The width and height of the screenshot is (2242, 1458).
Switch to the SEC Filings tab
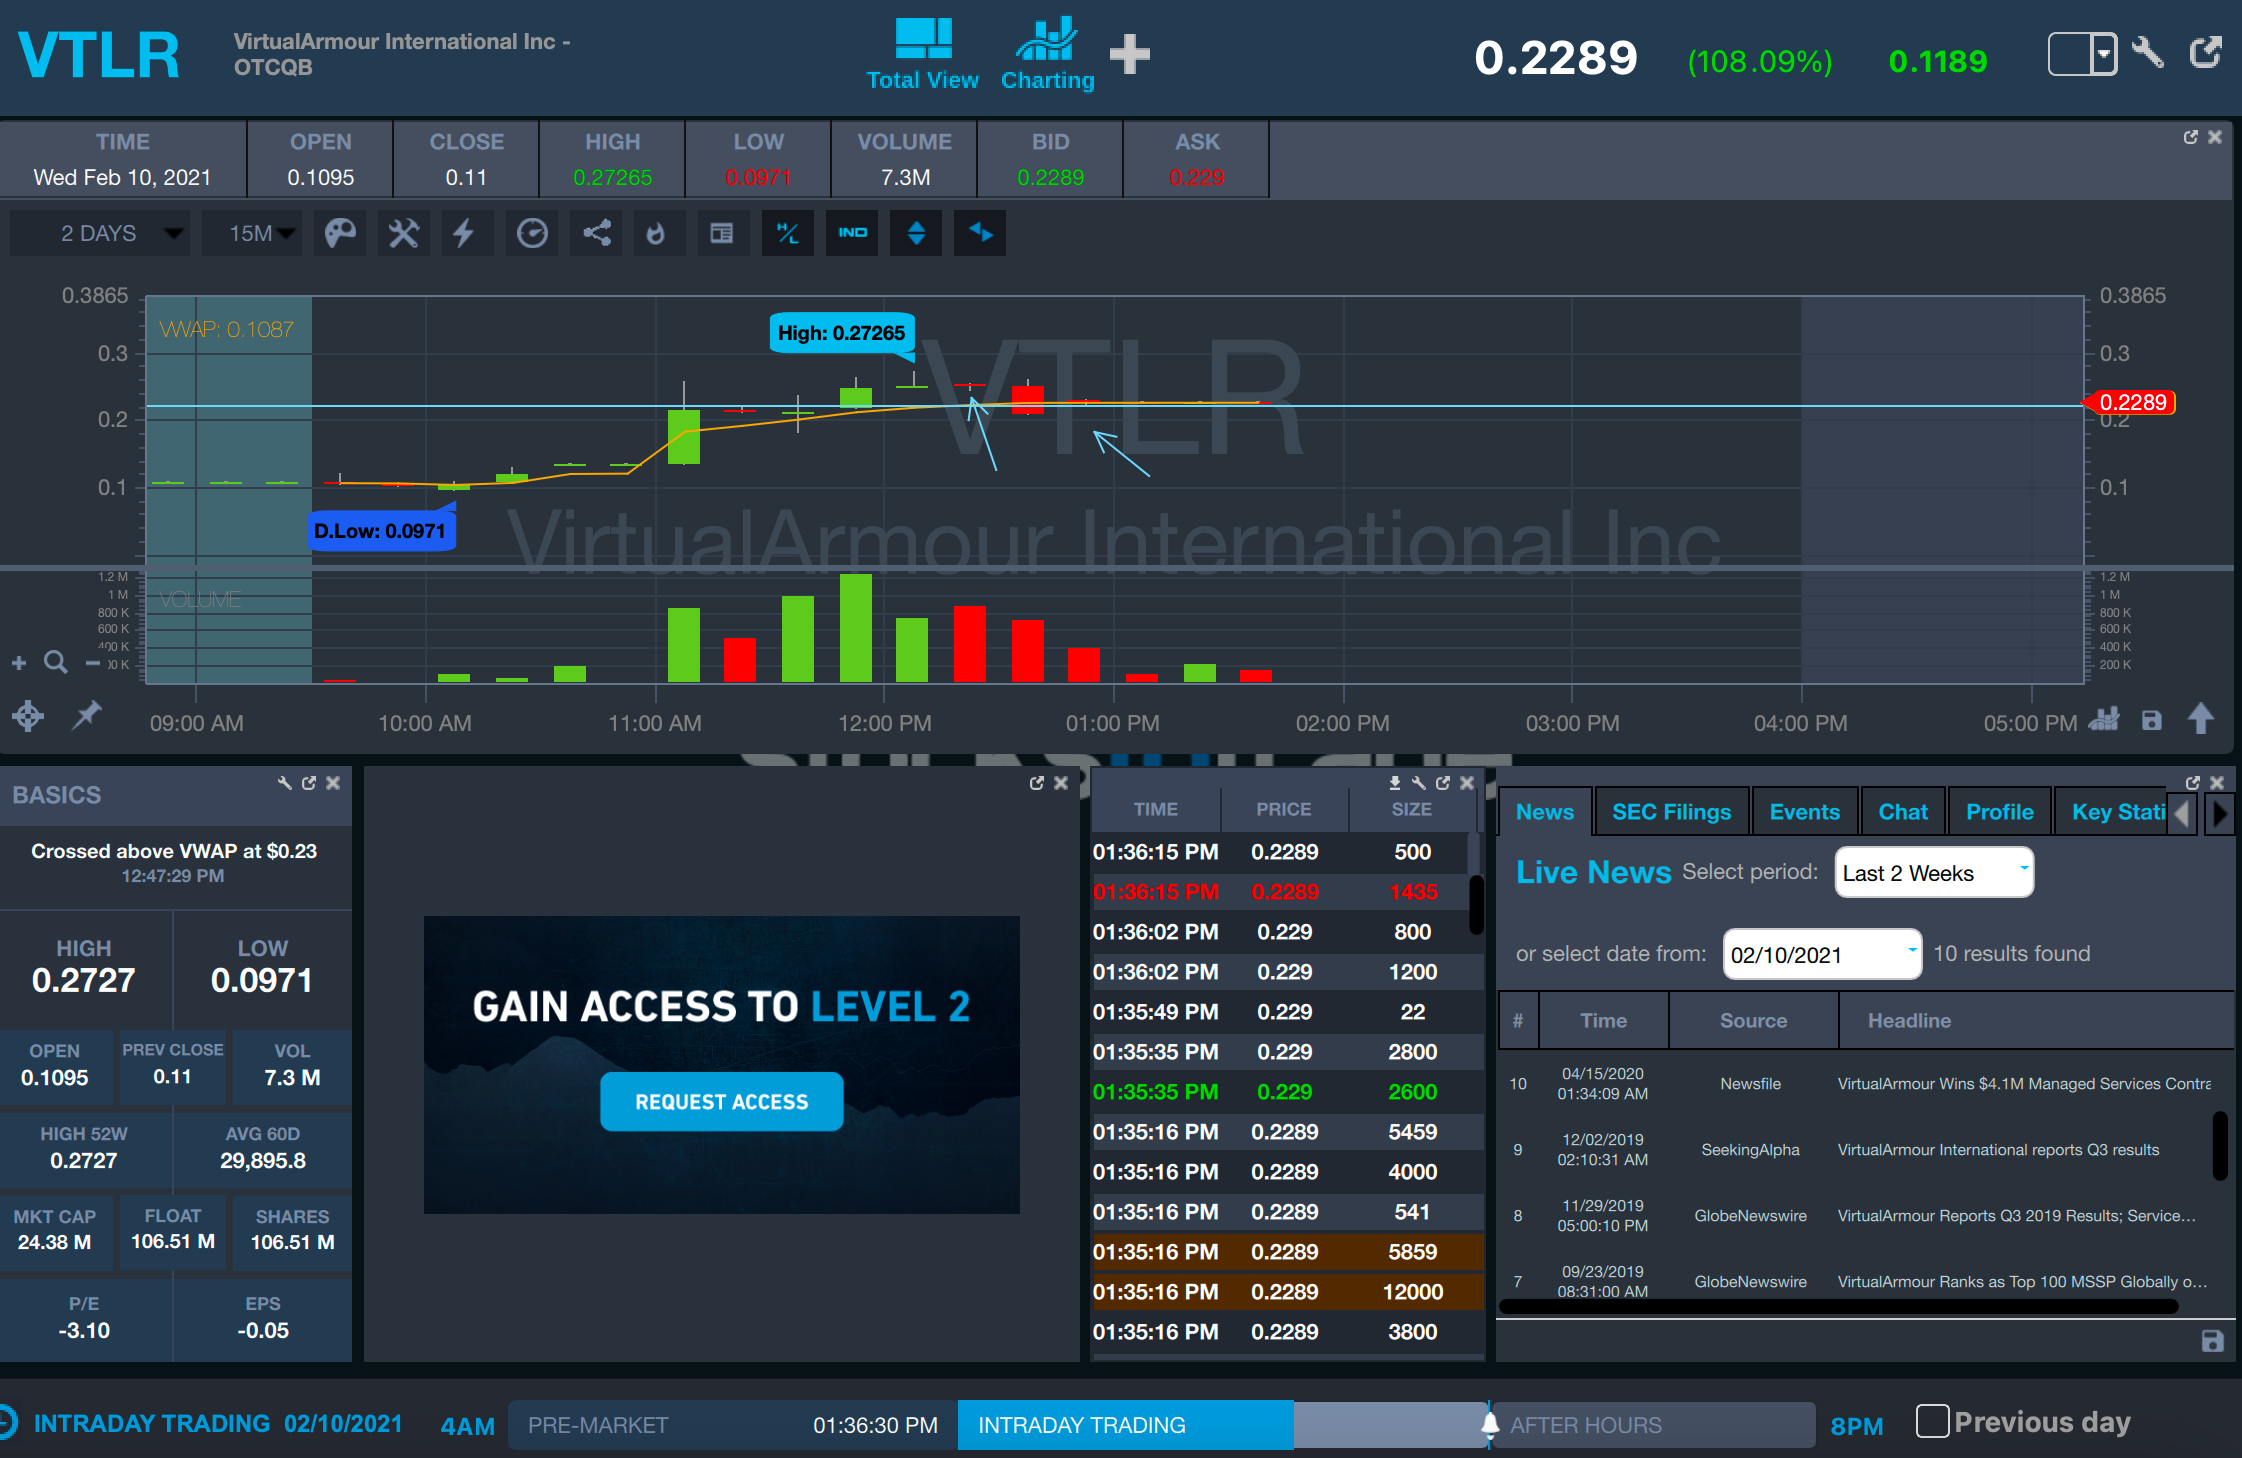(1670, 812)
